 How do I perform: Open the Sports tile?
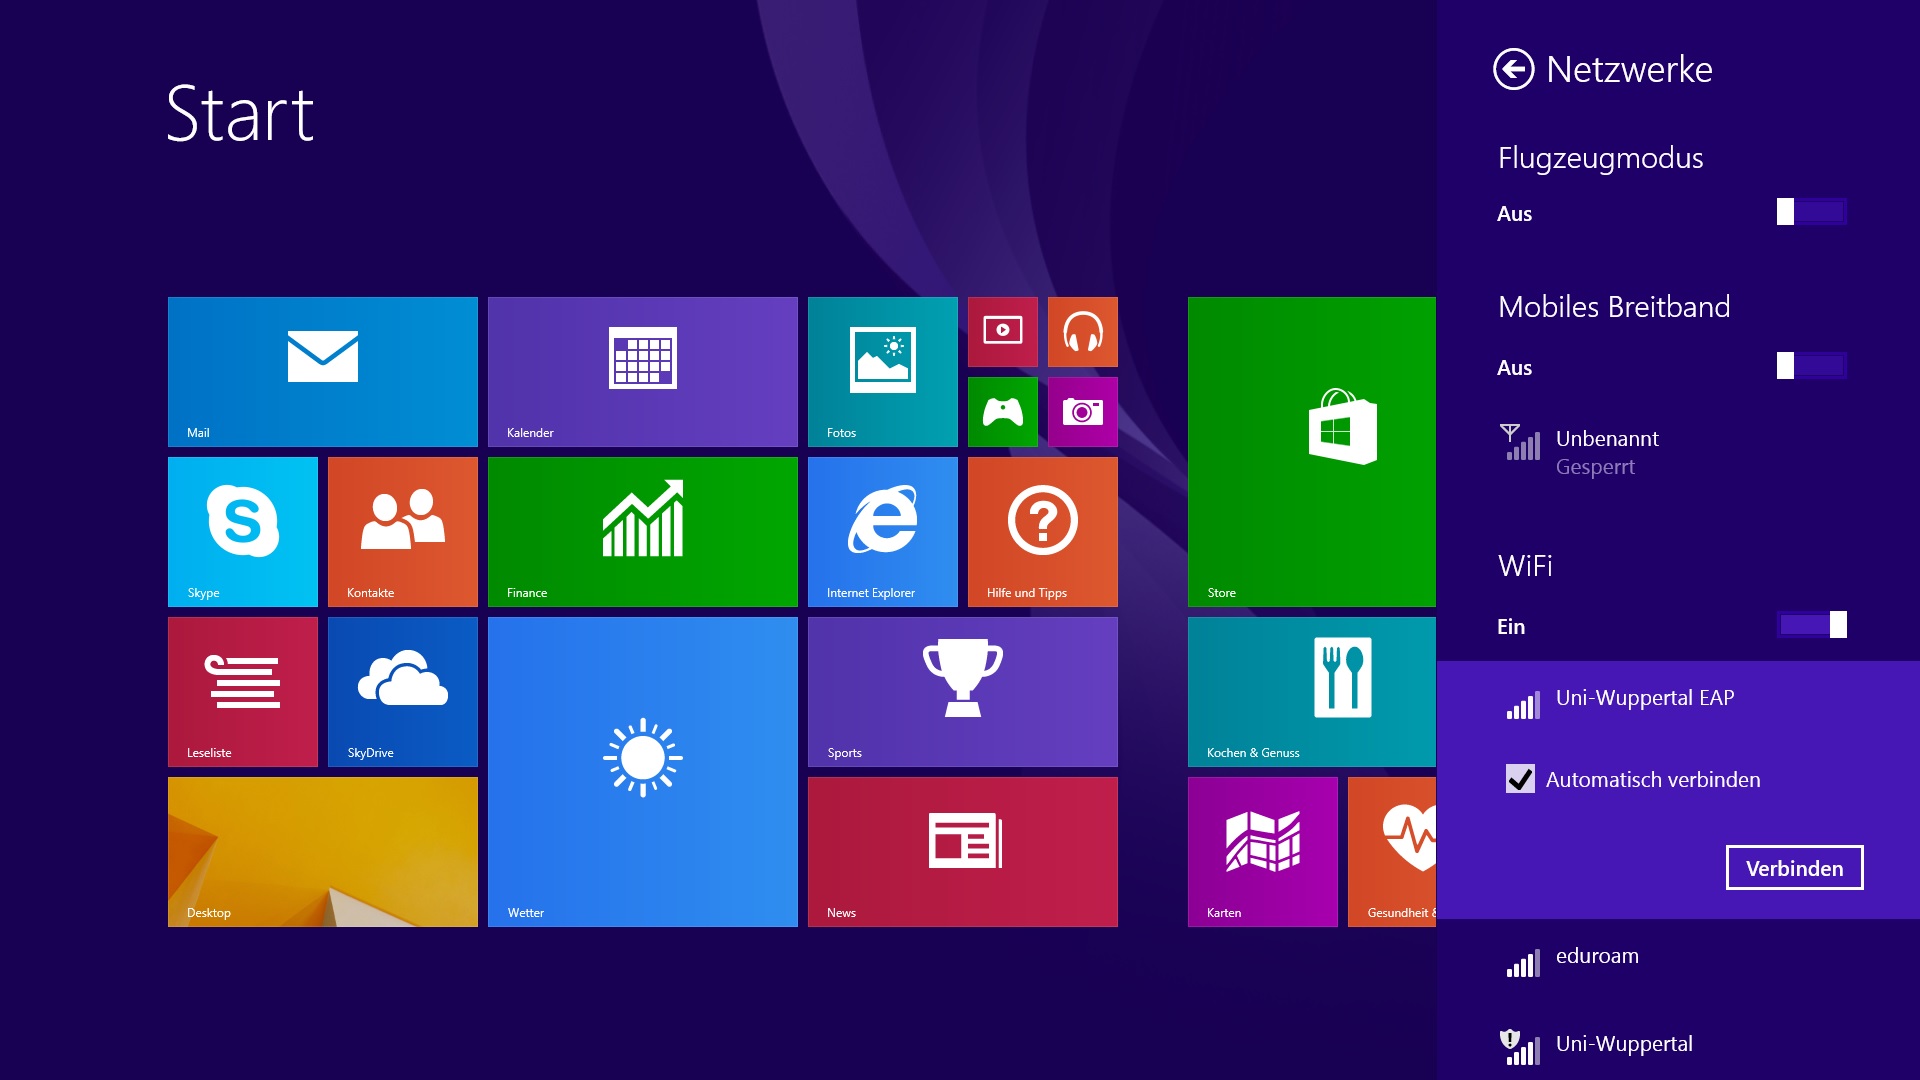click(963, 692)
